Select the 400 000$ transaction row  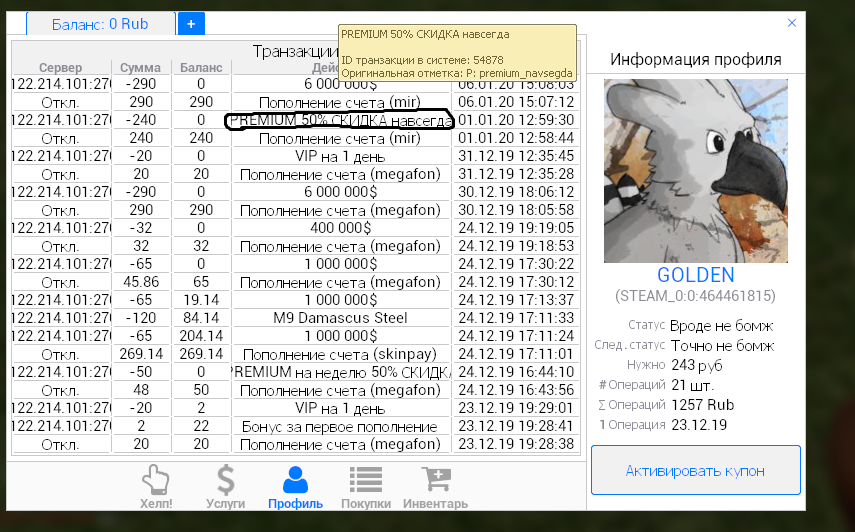point(340,228)
